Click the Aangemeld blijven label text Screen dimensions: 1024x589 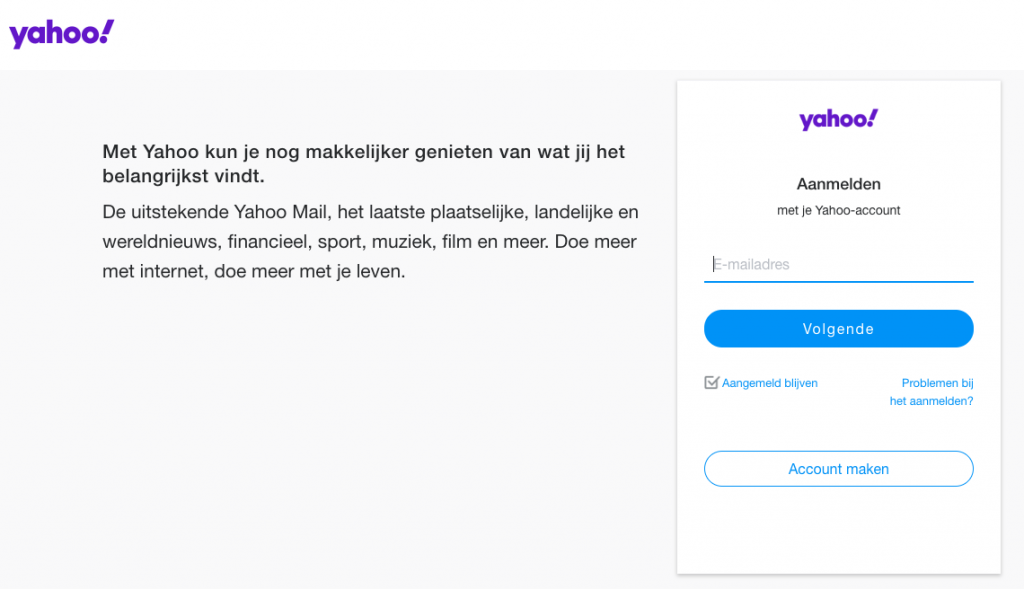click(769, 383)
